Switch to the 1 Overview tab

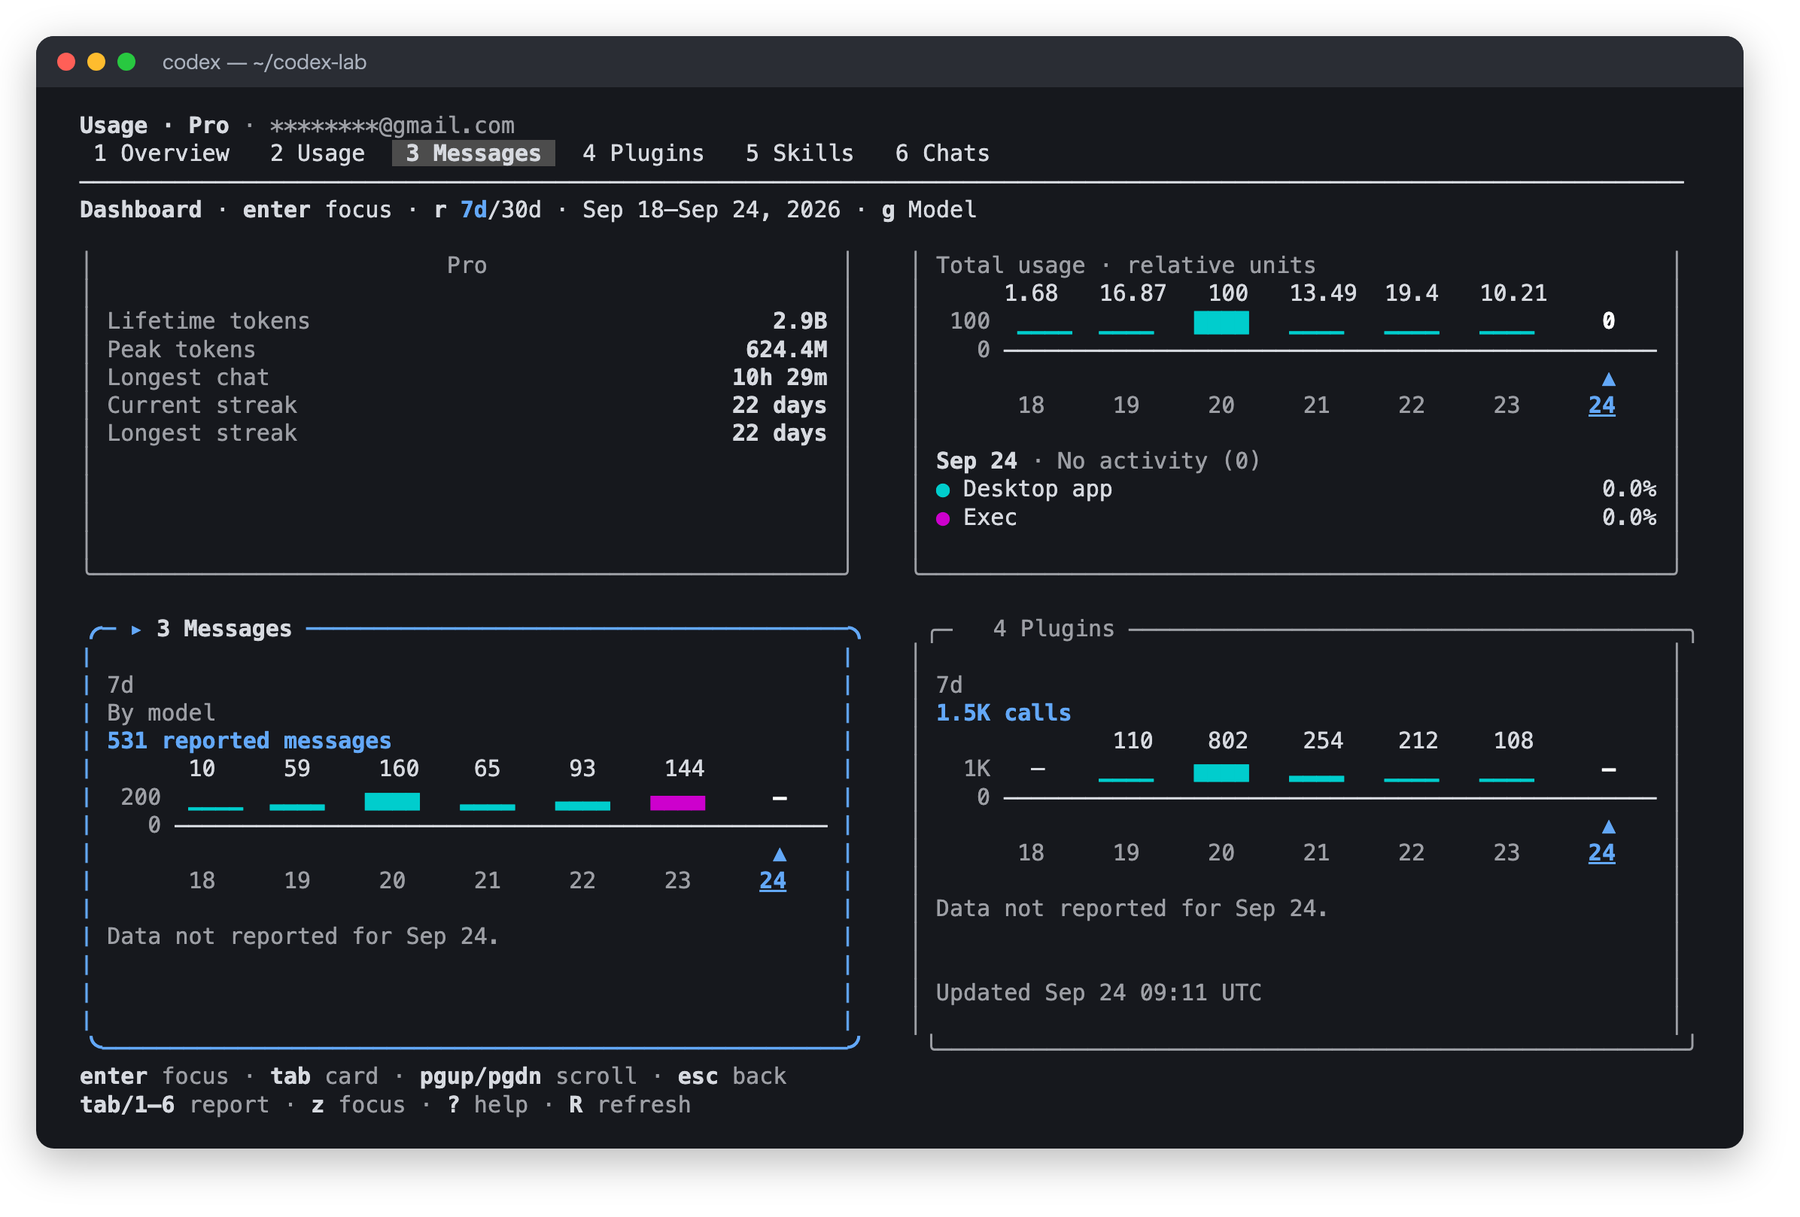coord(161,153)
